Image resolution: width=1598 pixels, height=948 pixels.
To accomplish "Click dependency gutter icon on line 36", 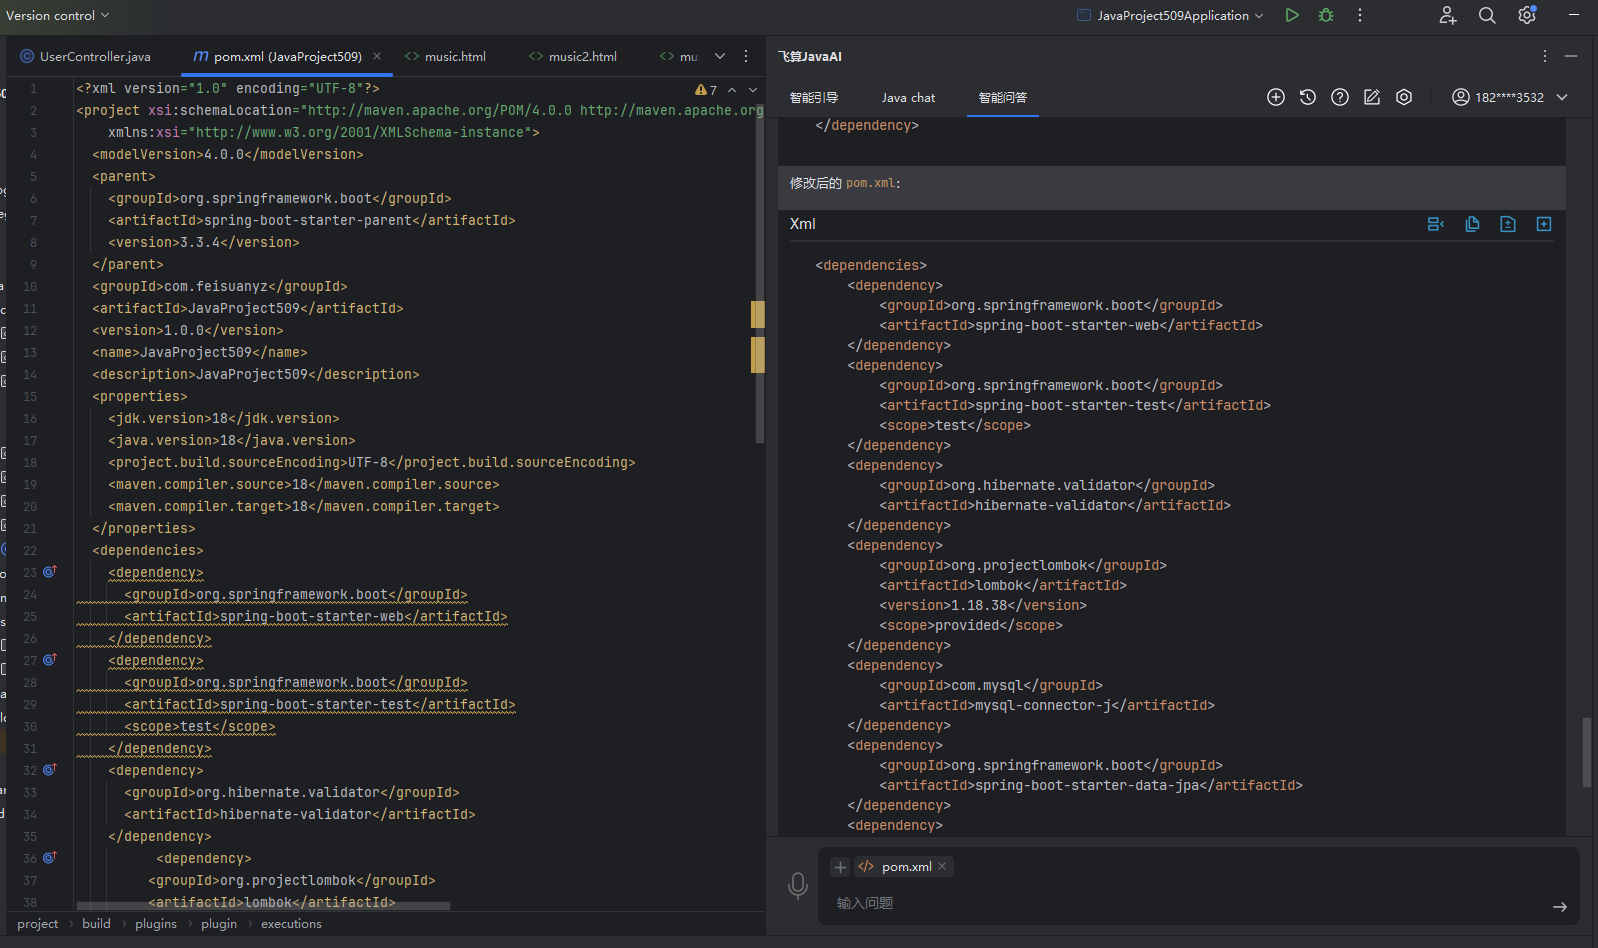I will (49, 858).
